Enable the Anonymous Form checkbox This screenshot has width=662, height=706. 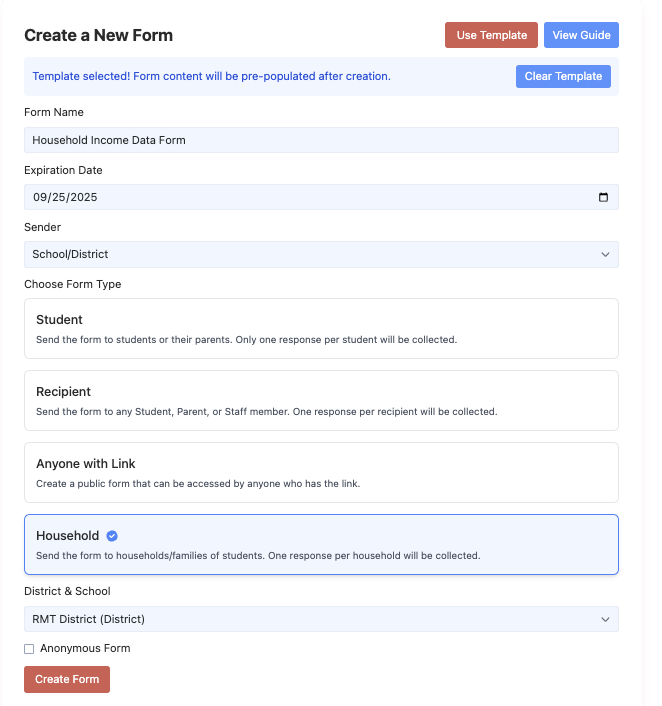29,649
